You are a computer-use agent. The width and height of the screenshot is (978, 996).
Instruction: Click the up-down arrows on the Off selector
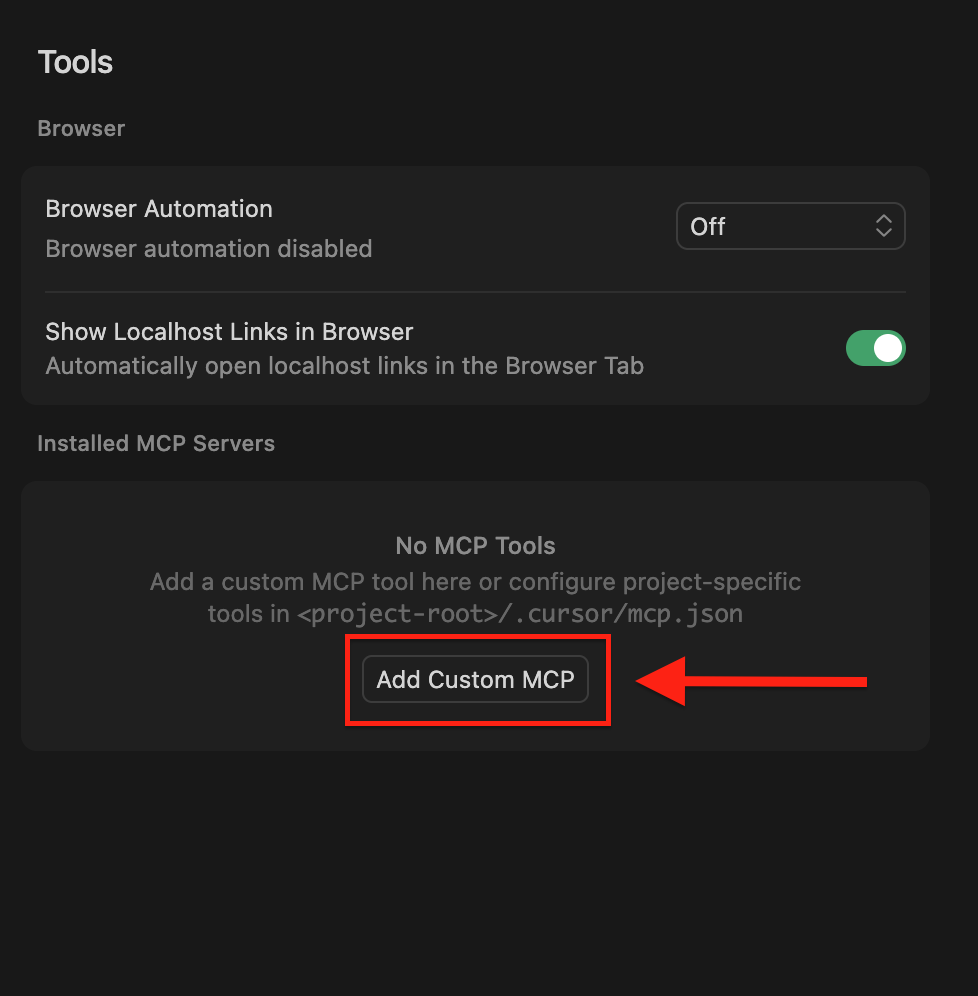pos(884,226)
